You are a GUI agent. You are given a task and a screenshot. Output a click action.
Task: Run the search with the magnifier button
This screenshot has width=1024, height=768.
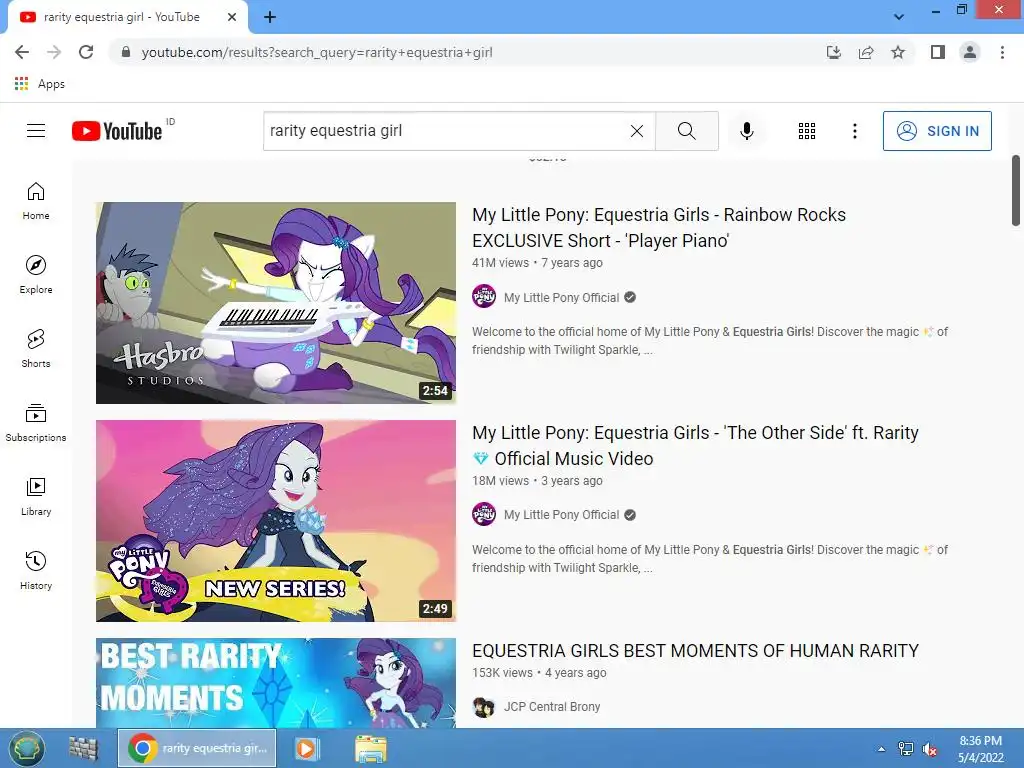tap(686, 131)
